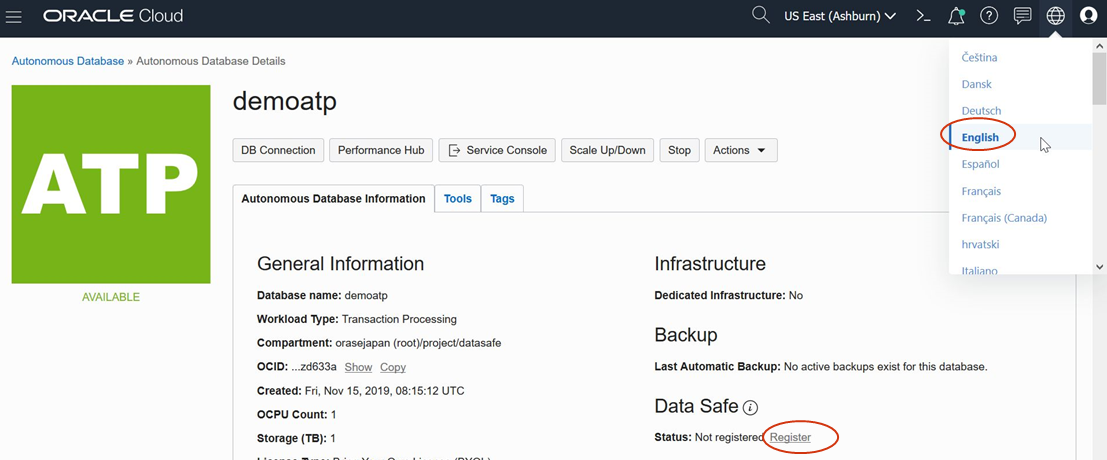Click the Autonomous Database breadcrumb link
1107x460 pixels.
[68, 61]
